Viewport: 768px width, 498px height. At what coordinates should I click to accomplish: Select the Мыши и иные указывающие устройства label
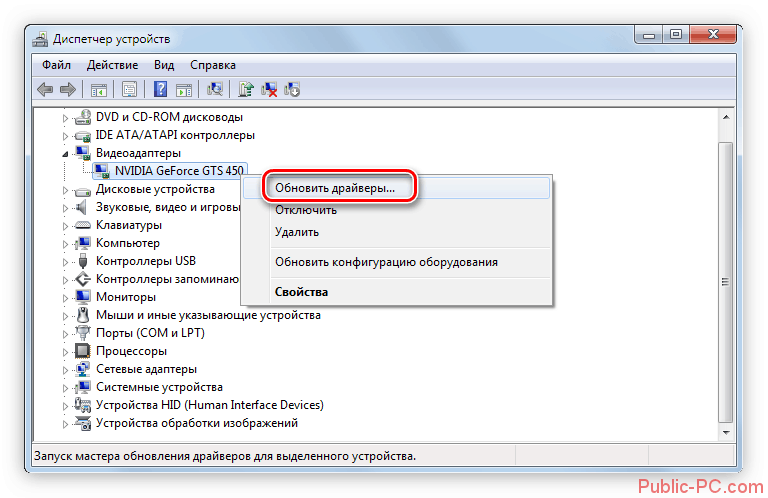208,315
